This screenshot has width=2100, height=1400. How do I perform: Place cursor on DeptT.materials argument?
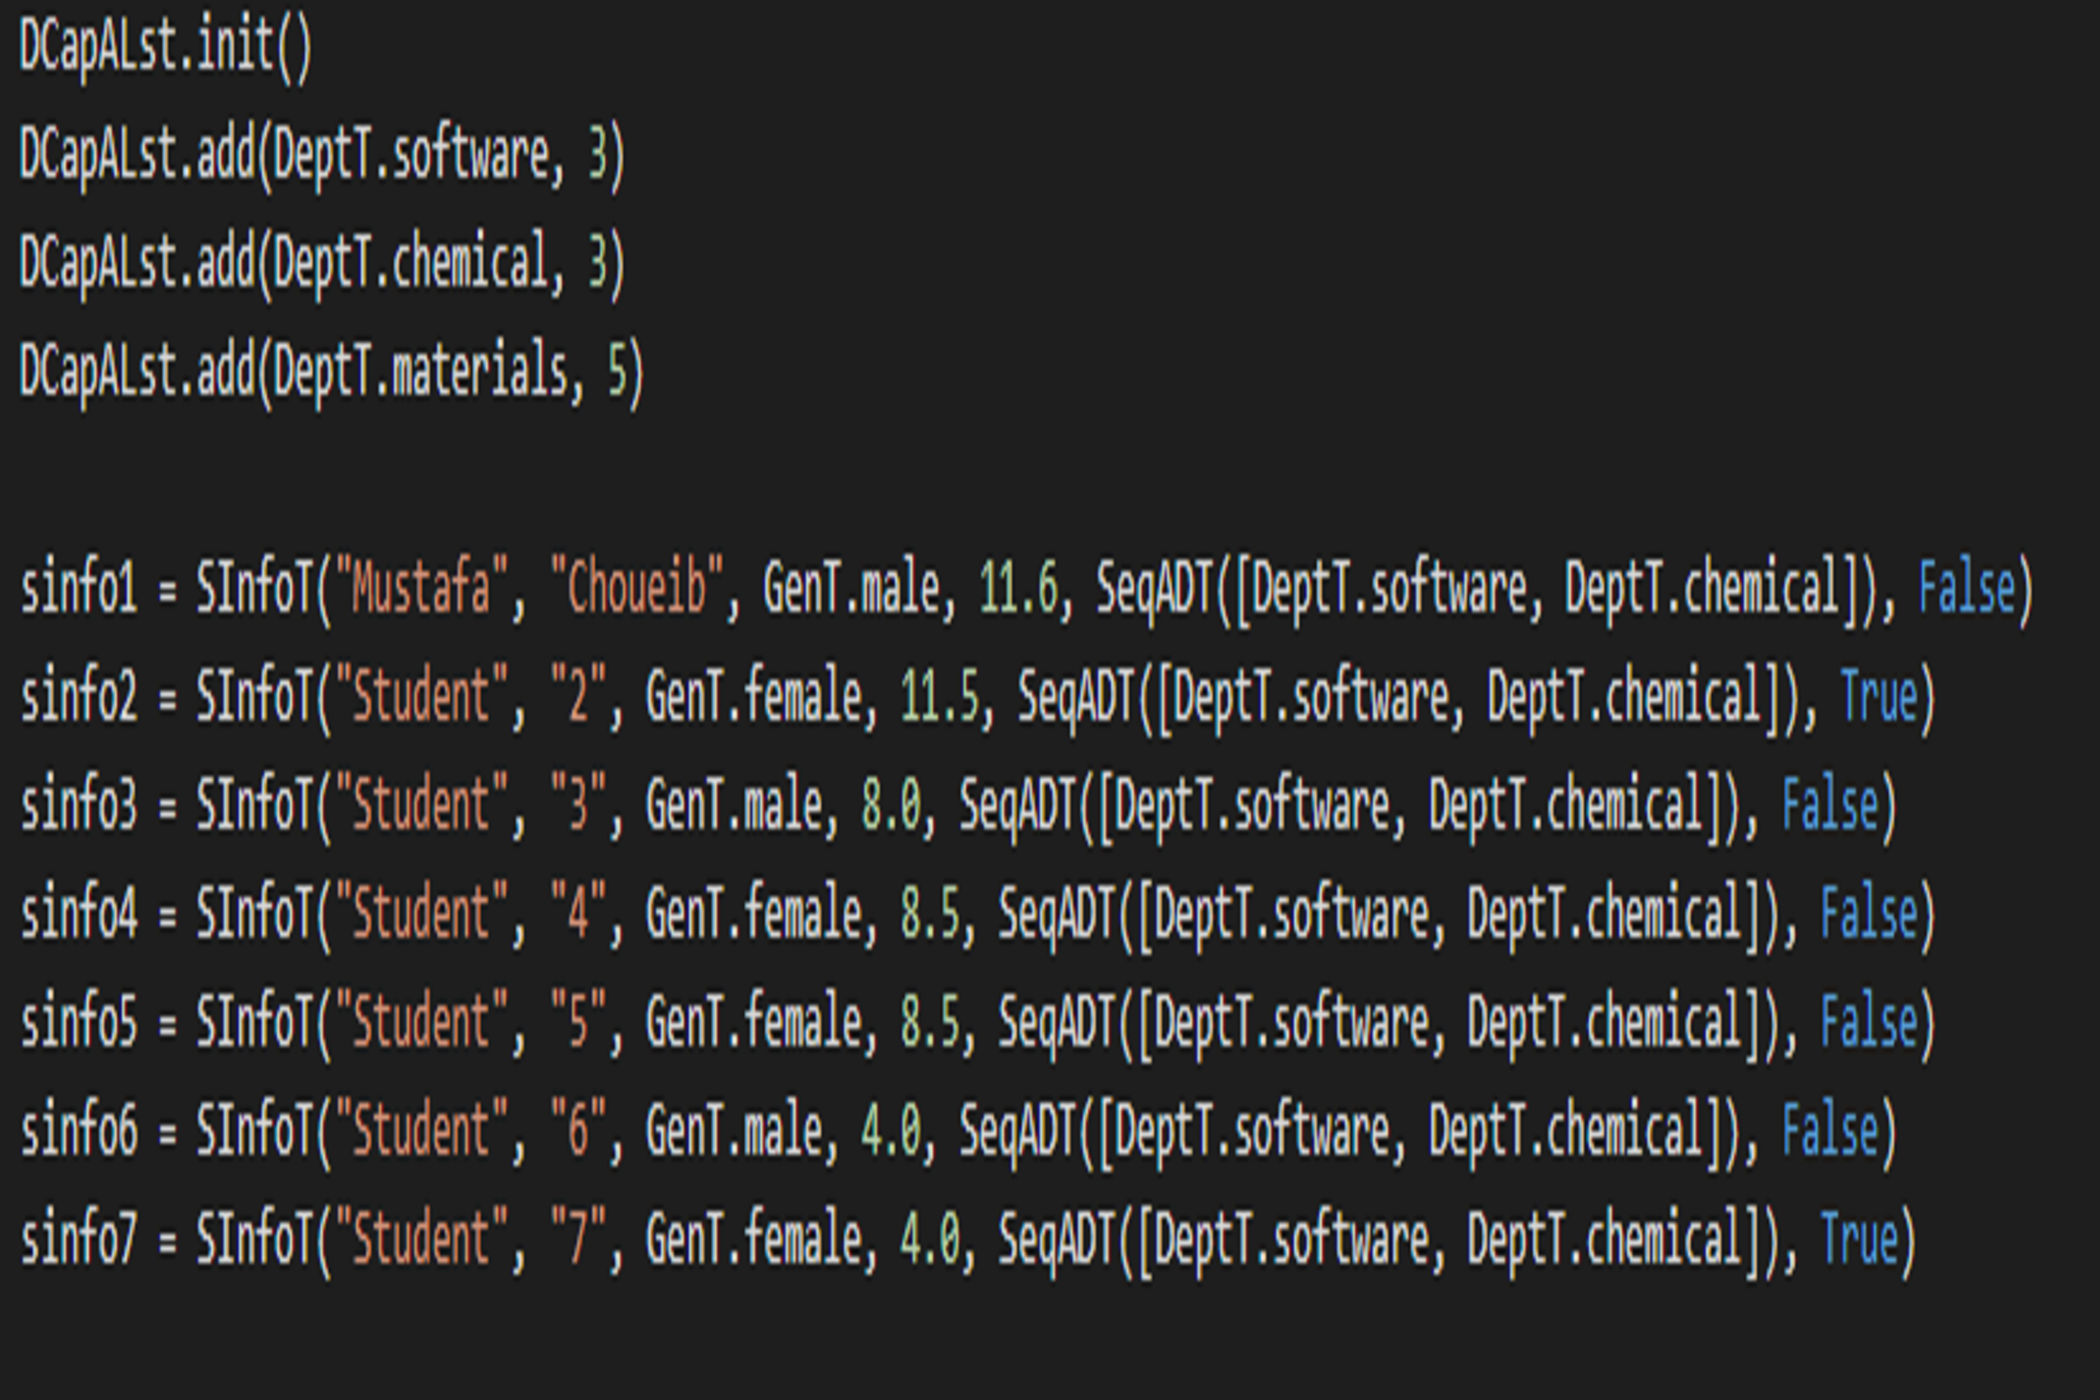pos(420,372)
